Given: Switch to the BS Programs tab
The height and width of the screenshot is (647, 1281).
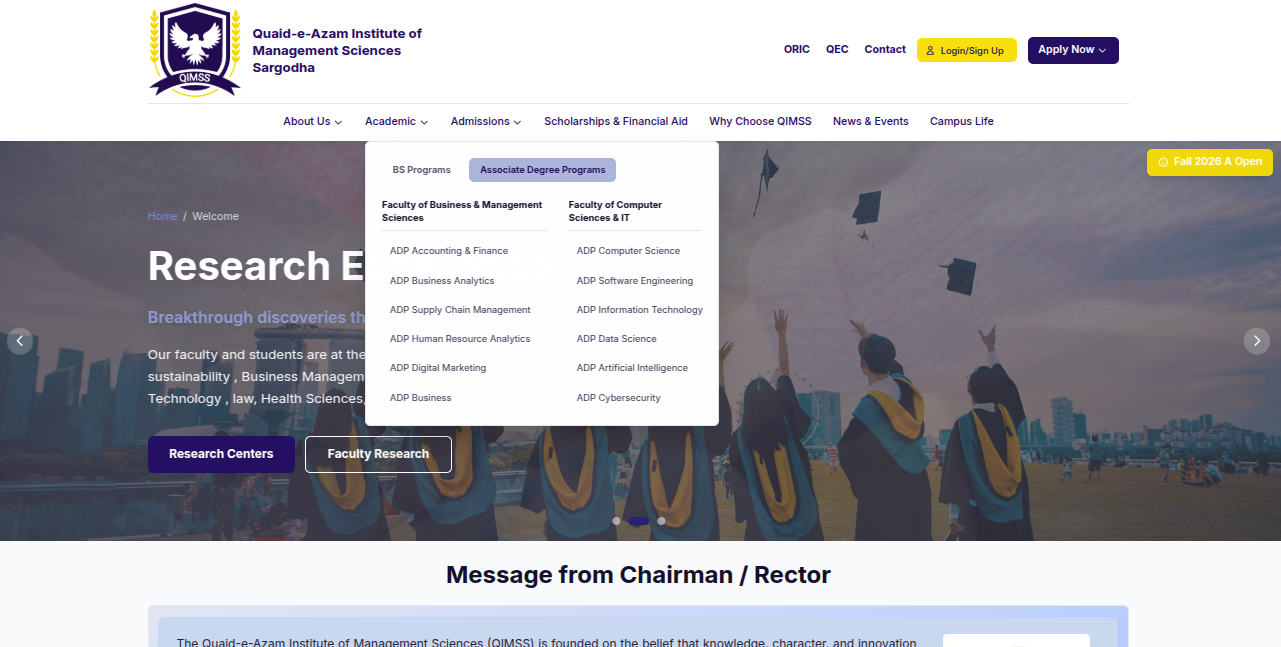Looking at the screenshot, I should point(421,170).
